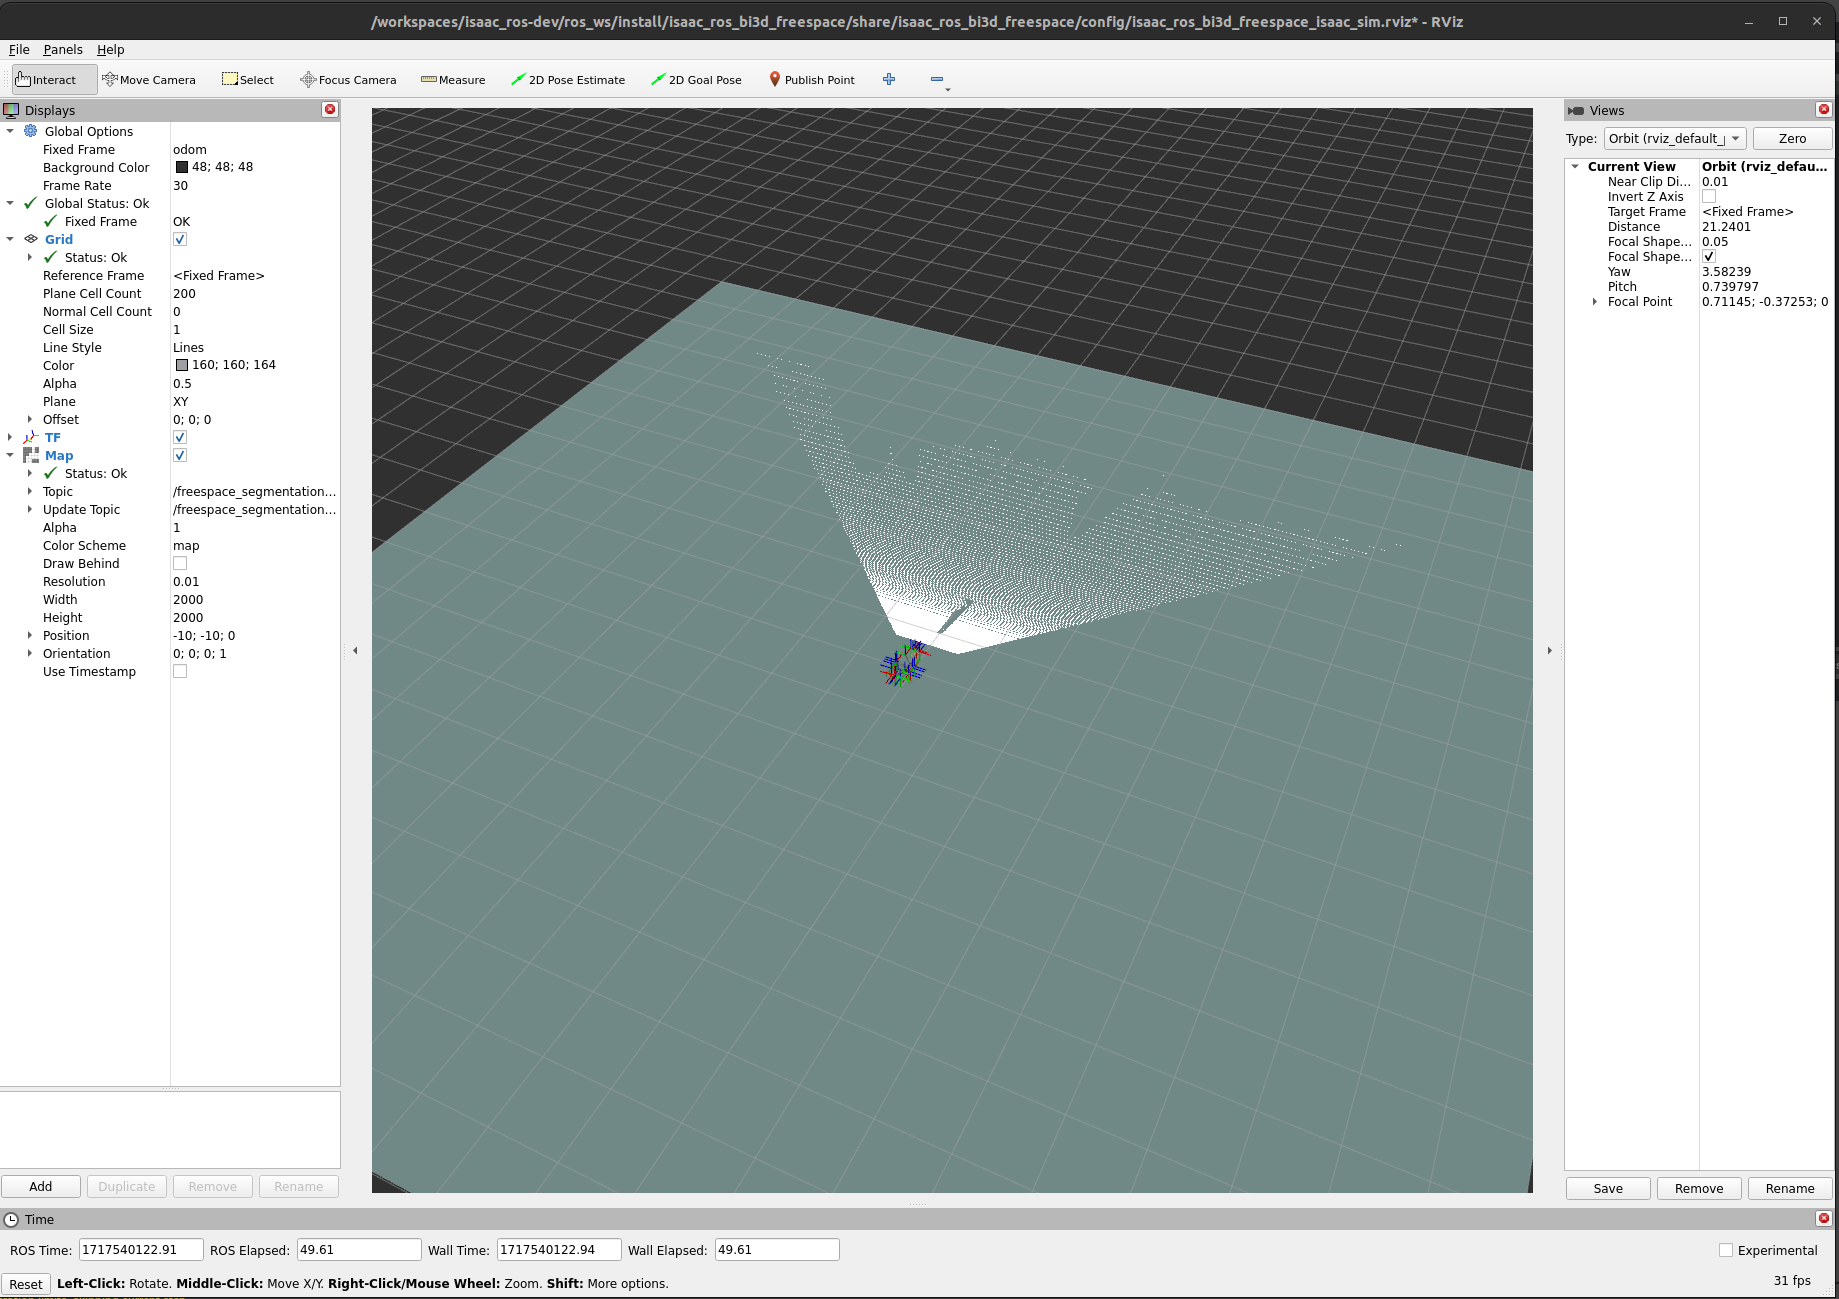Open the File menu
Screen dimensions: 1839x1299
[x=19, y=50]
